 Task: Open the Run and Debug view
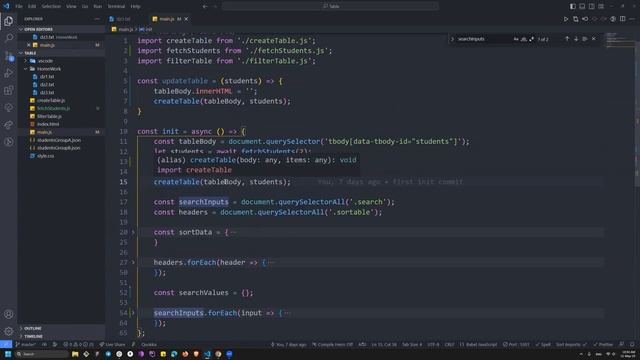[9, 73]
